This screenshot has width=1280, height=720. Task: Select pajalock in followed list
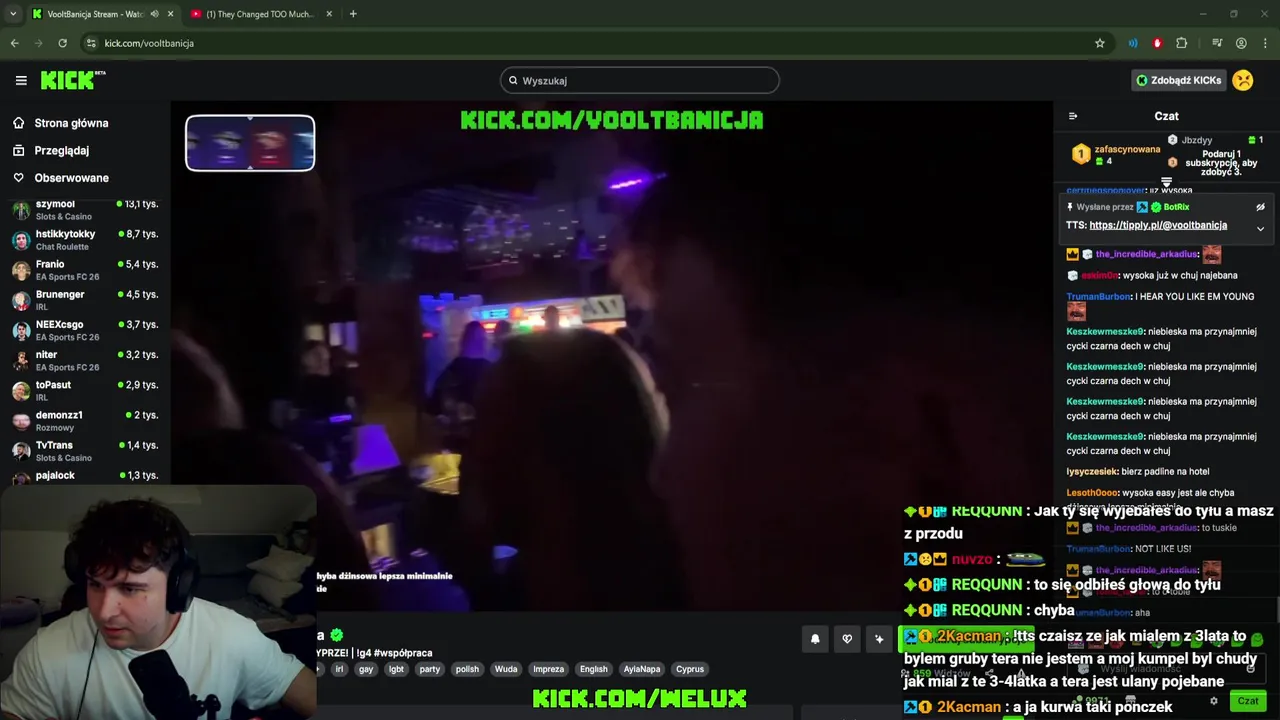(85, 476)
